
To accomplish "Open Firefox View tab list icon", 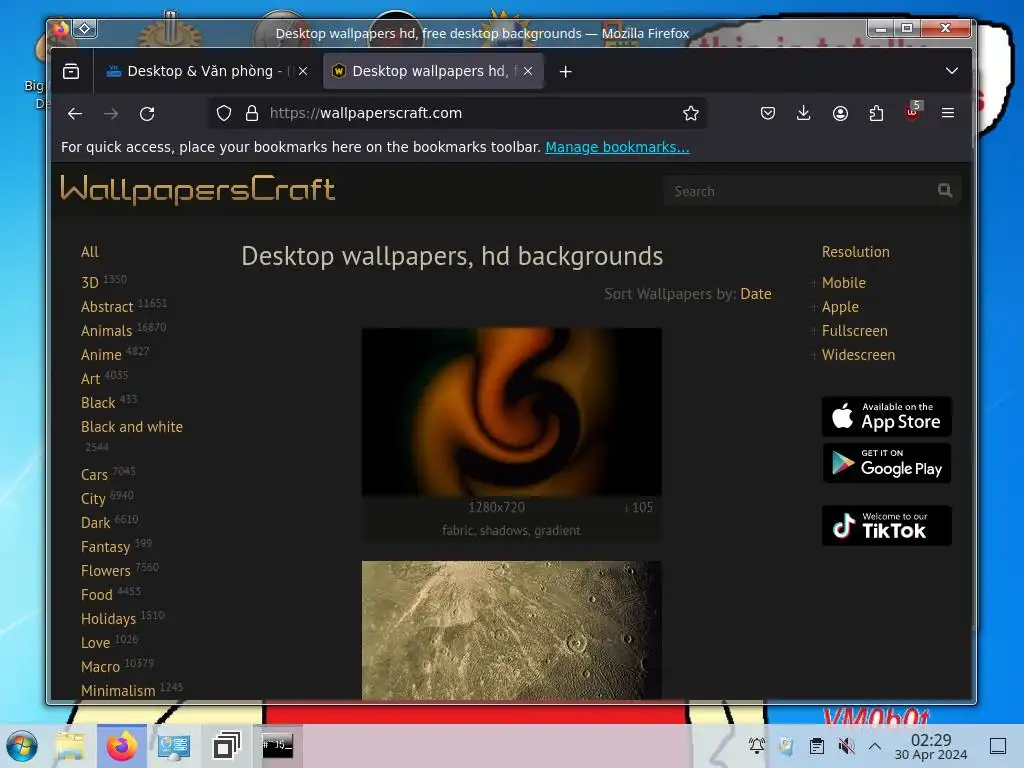I will point(71,71).
